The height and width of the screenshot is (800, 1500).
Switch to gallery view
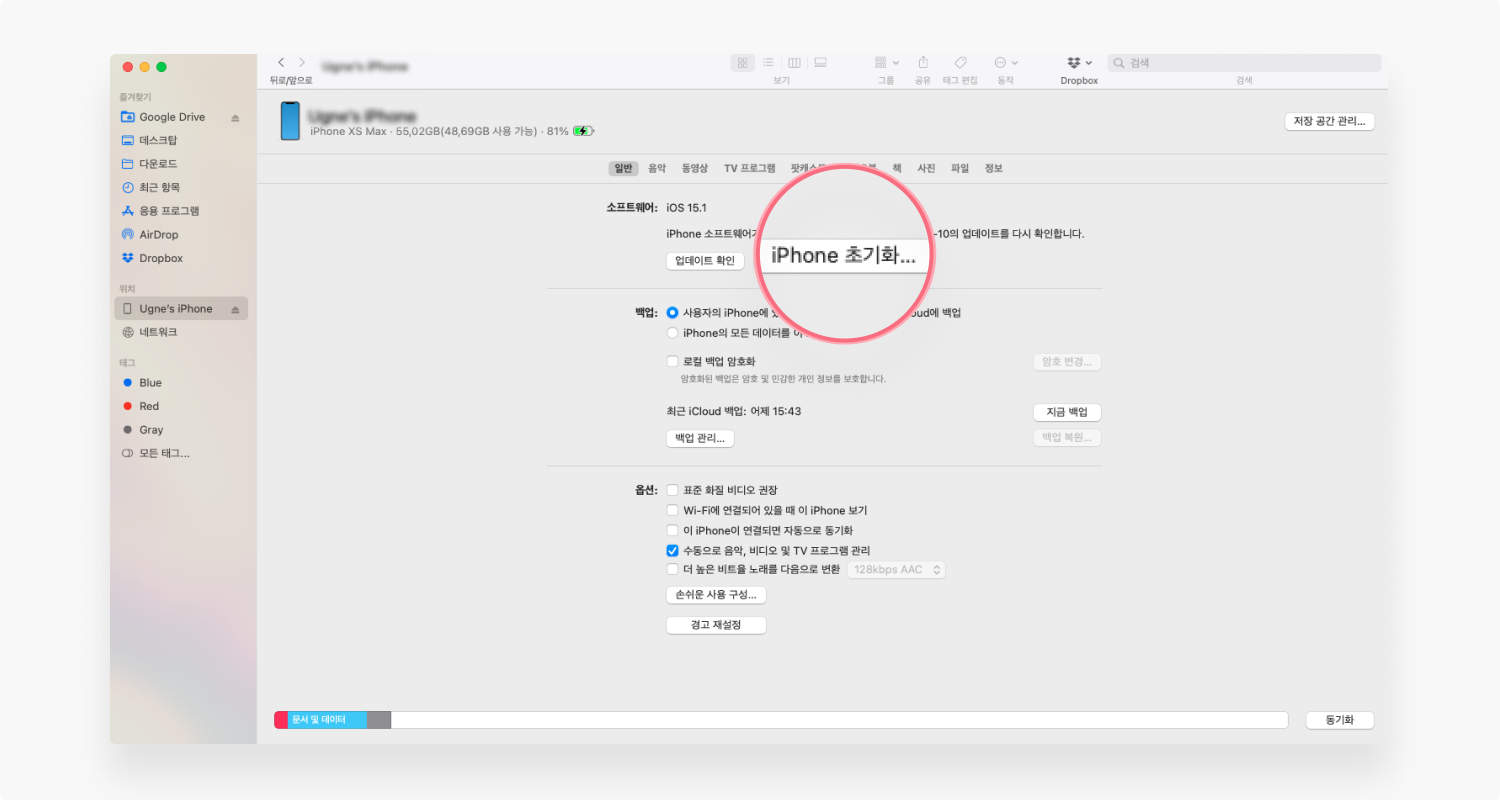(x=820, y=63)
